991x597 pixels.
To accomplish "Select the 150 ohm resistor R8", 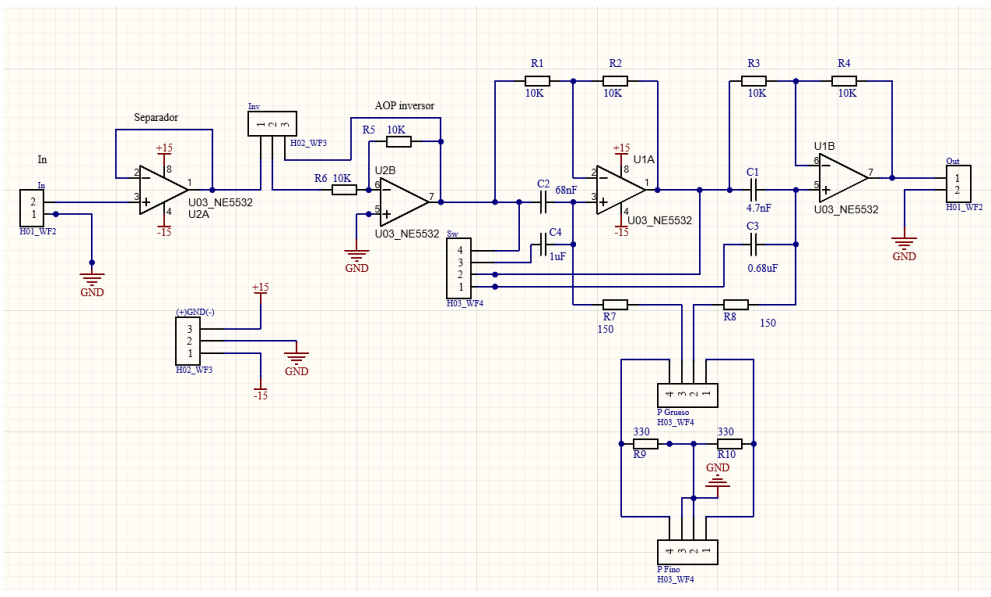I will click(x=736, y=305).
